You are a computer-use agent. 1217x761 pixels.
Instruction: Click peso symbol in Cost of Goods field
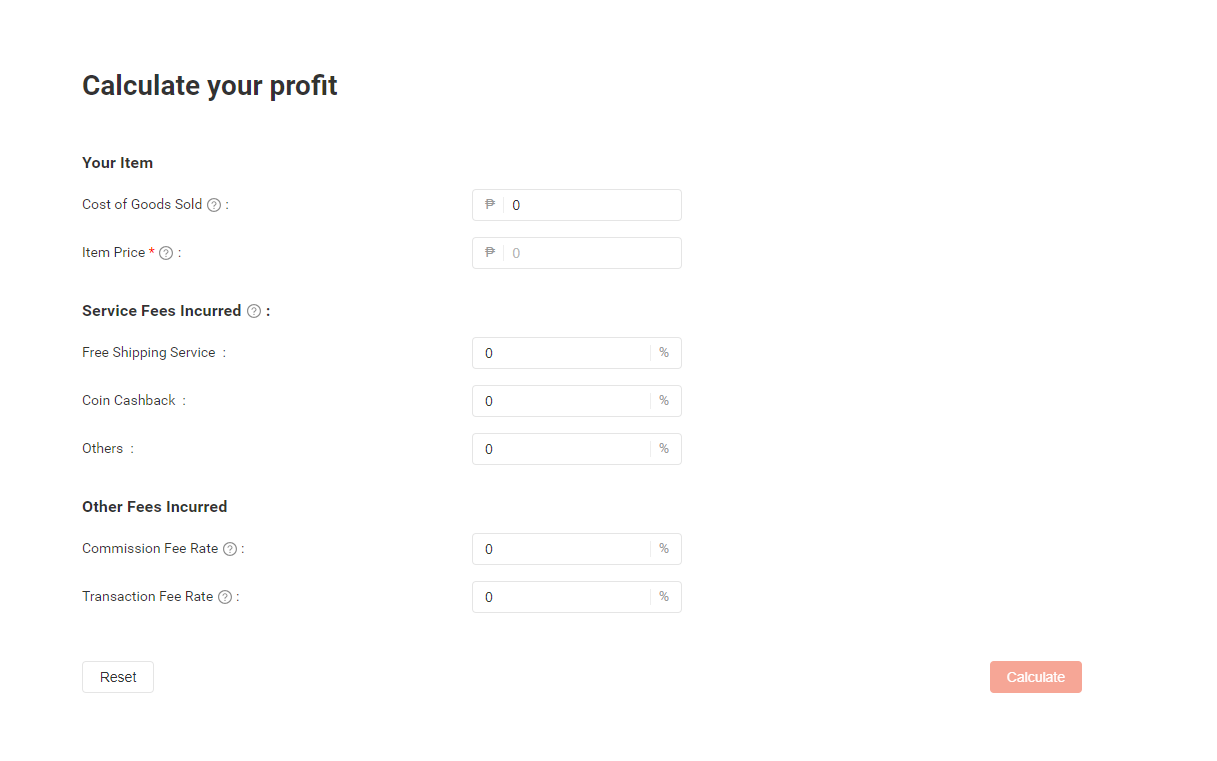[x=490, y=205]
